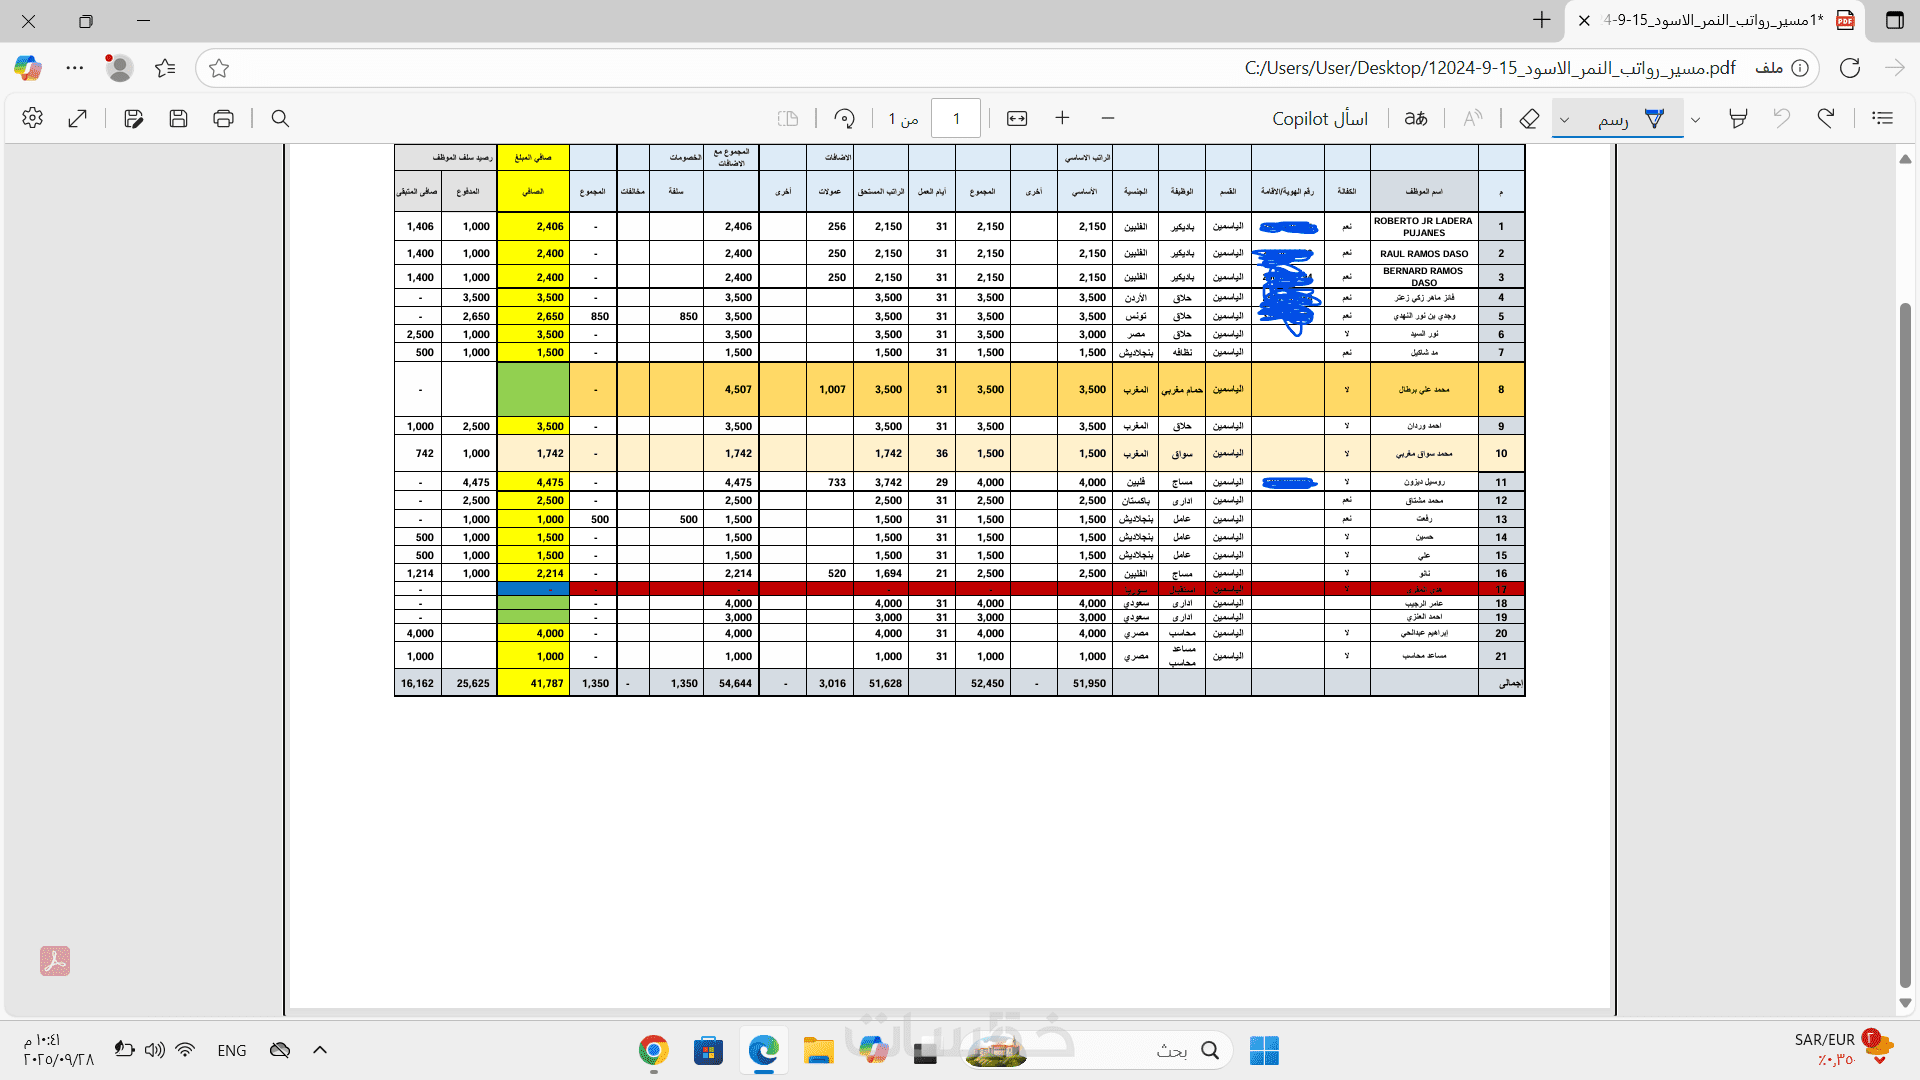
Task: Rotate the PDF page
Action: coord(844,118)
